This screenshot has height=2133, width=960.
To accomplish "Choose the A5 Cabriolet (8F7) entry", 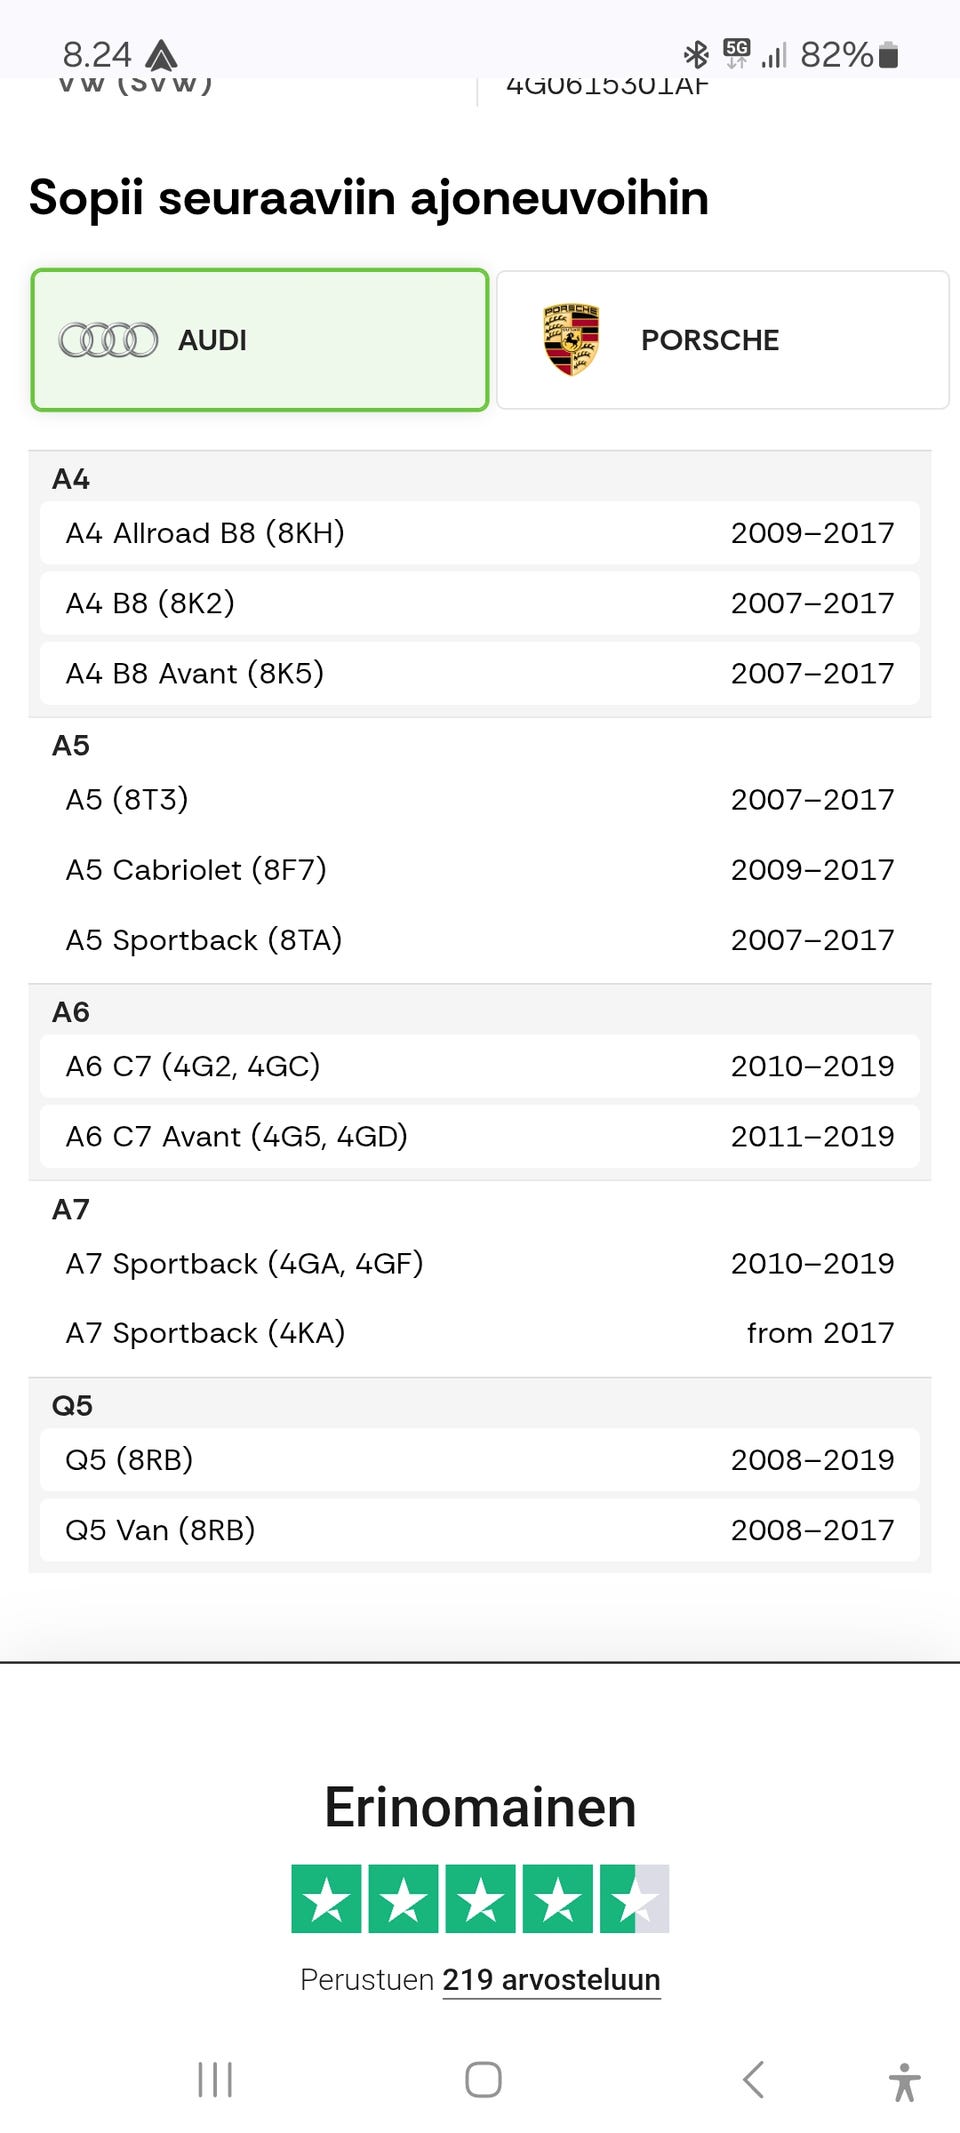I will point(480,869).
